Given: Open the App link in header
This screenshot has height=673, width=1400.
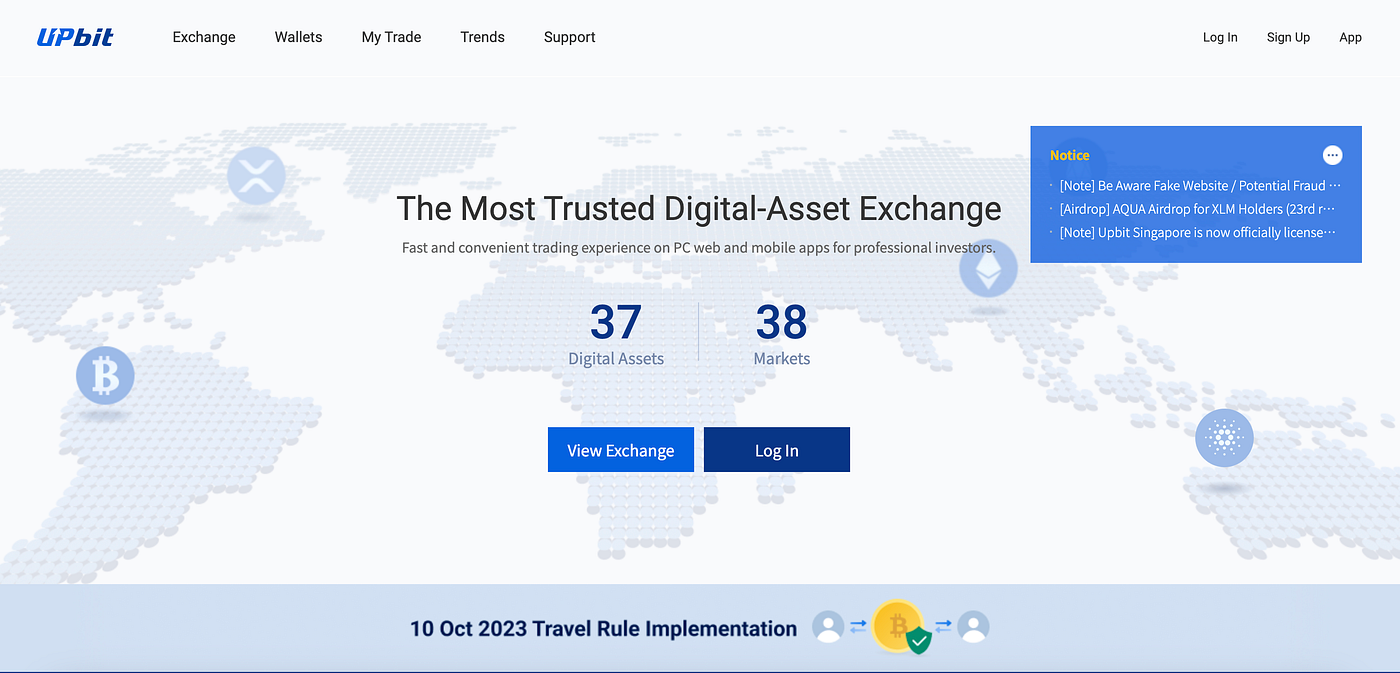Looking at the screenshot, I should (1350, 37).
